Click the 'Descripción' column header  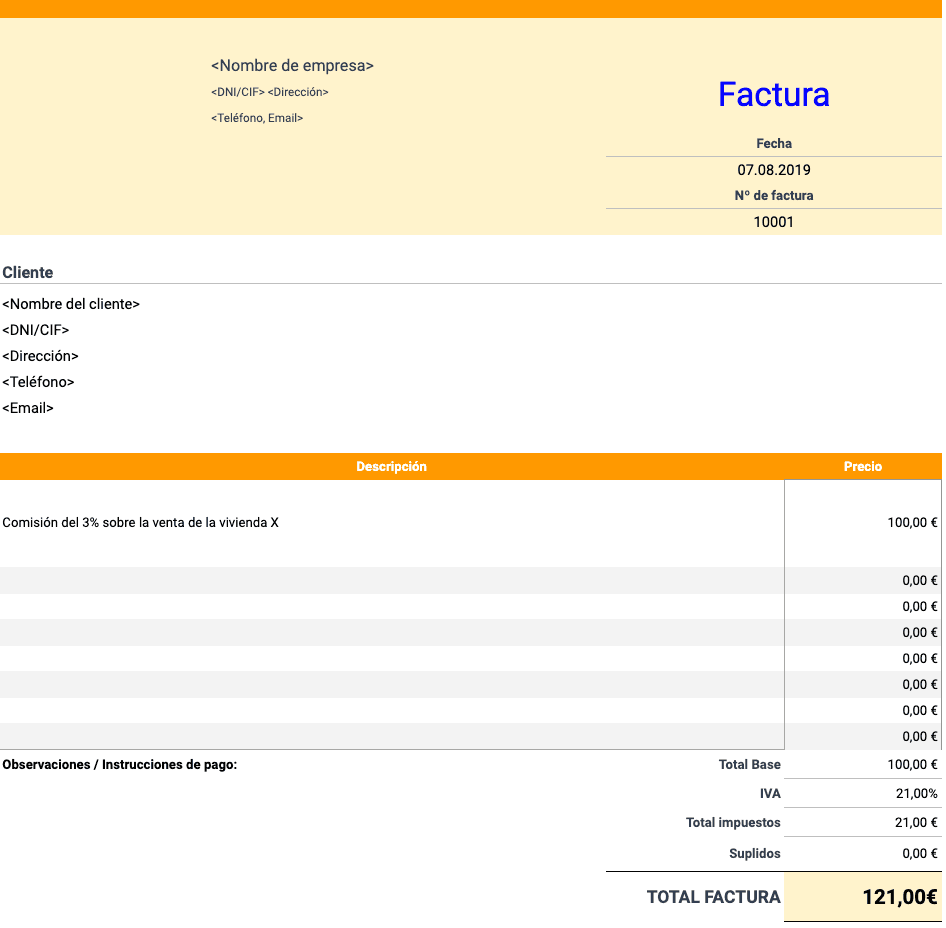pyautogui.click(x=392, y=466)
